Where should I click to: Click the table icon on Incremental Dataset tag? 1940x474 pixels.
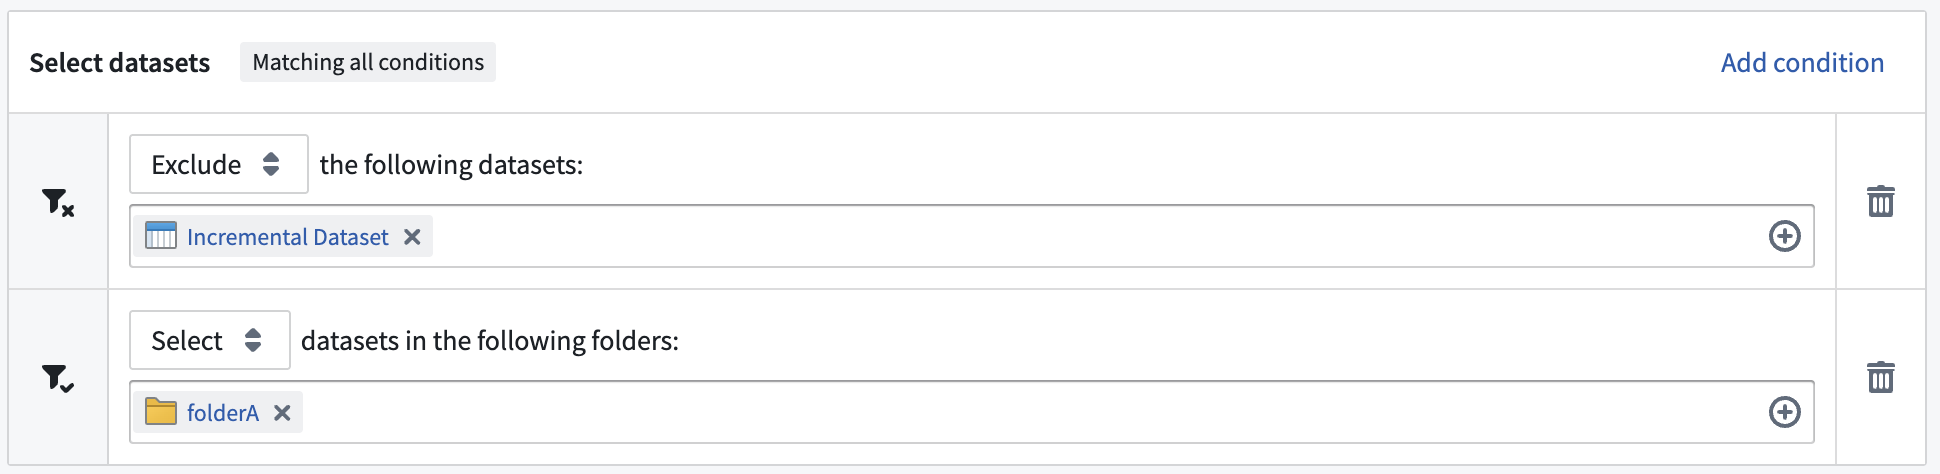161,236
